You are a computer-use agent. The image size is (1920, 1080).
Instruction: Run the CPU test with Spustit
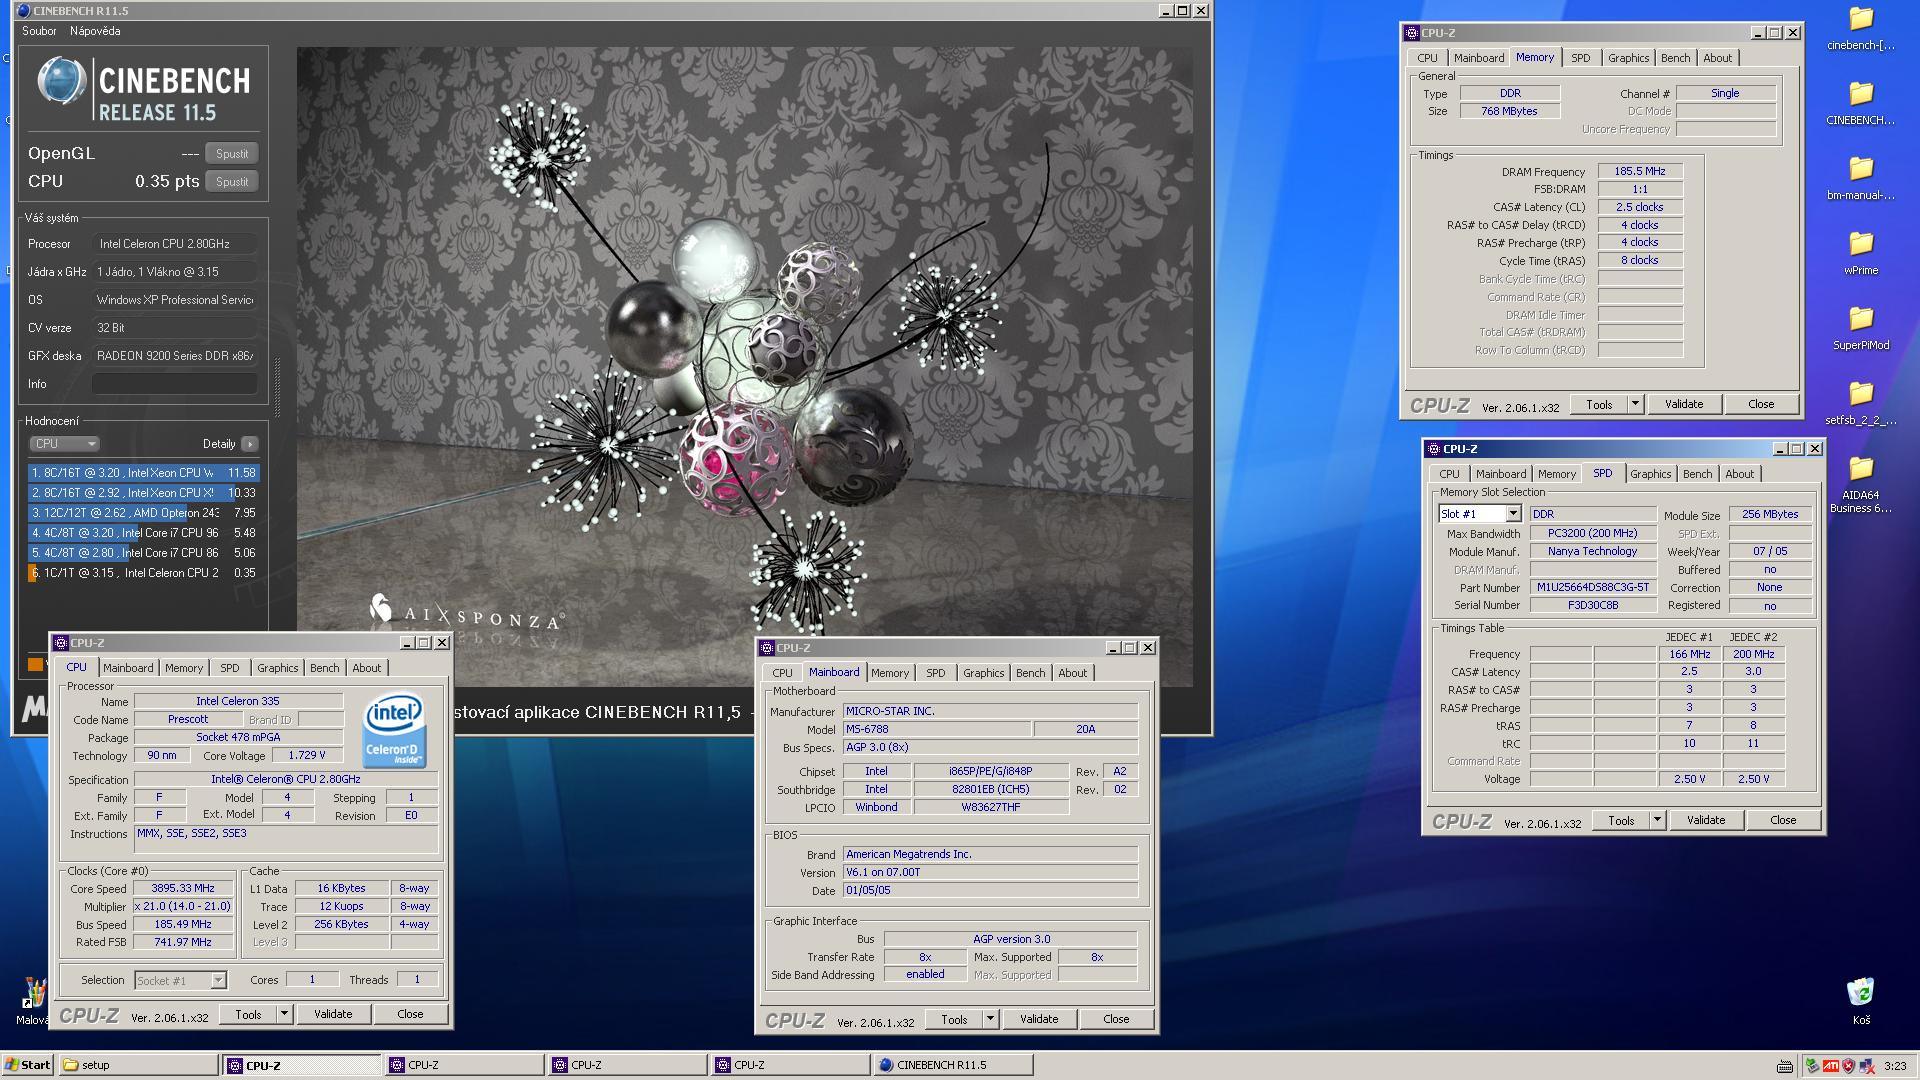[232, 182]
